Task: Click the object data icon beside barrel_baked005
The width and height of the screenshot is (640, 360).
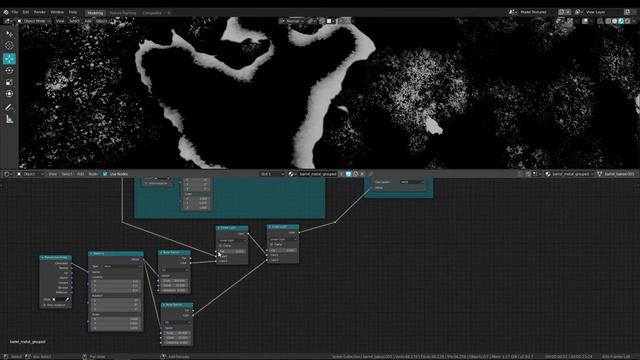Action: pyautogui.click(x=600, y=174)
